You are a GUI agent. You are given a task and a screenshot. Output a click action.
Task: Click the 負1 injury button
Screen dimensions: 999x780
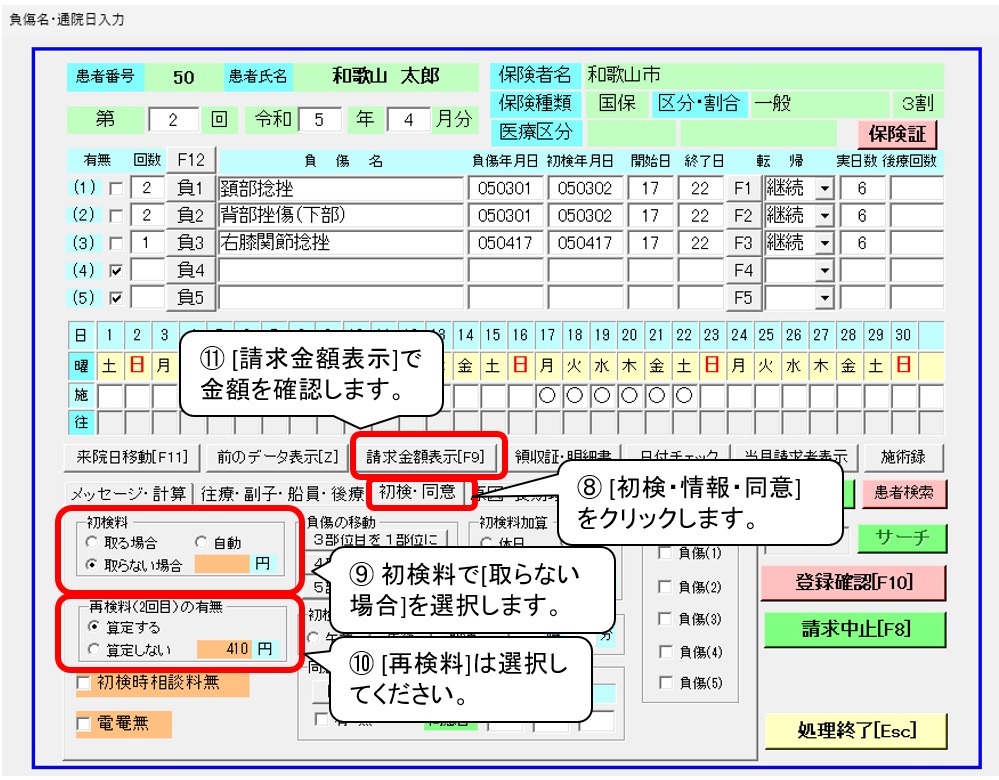point(190,188)
